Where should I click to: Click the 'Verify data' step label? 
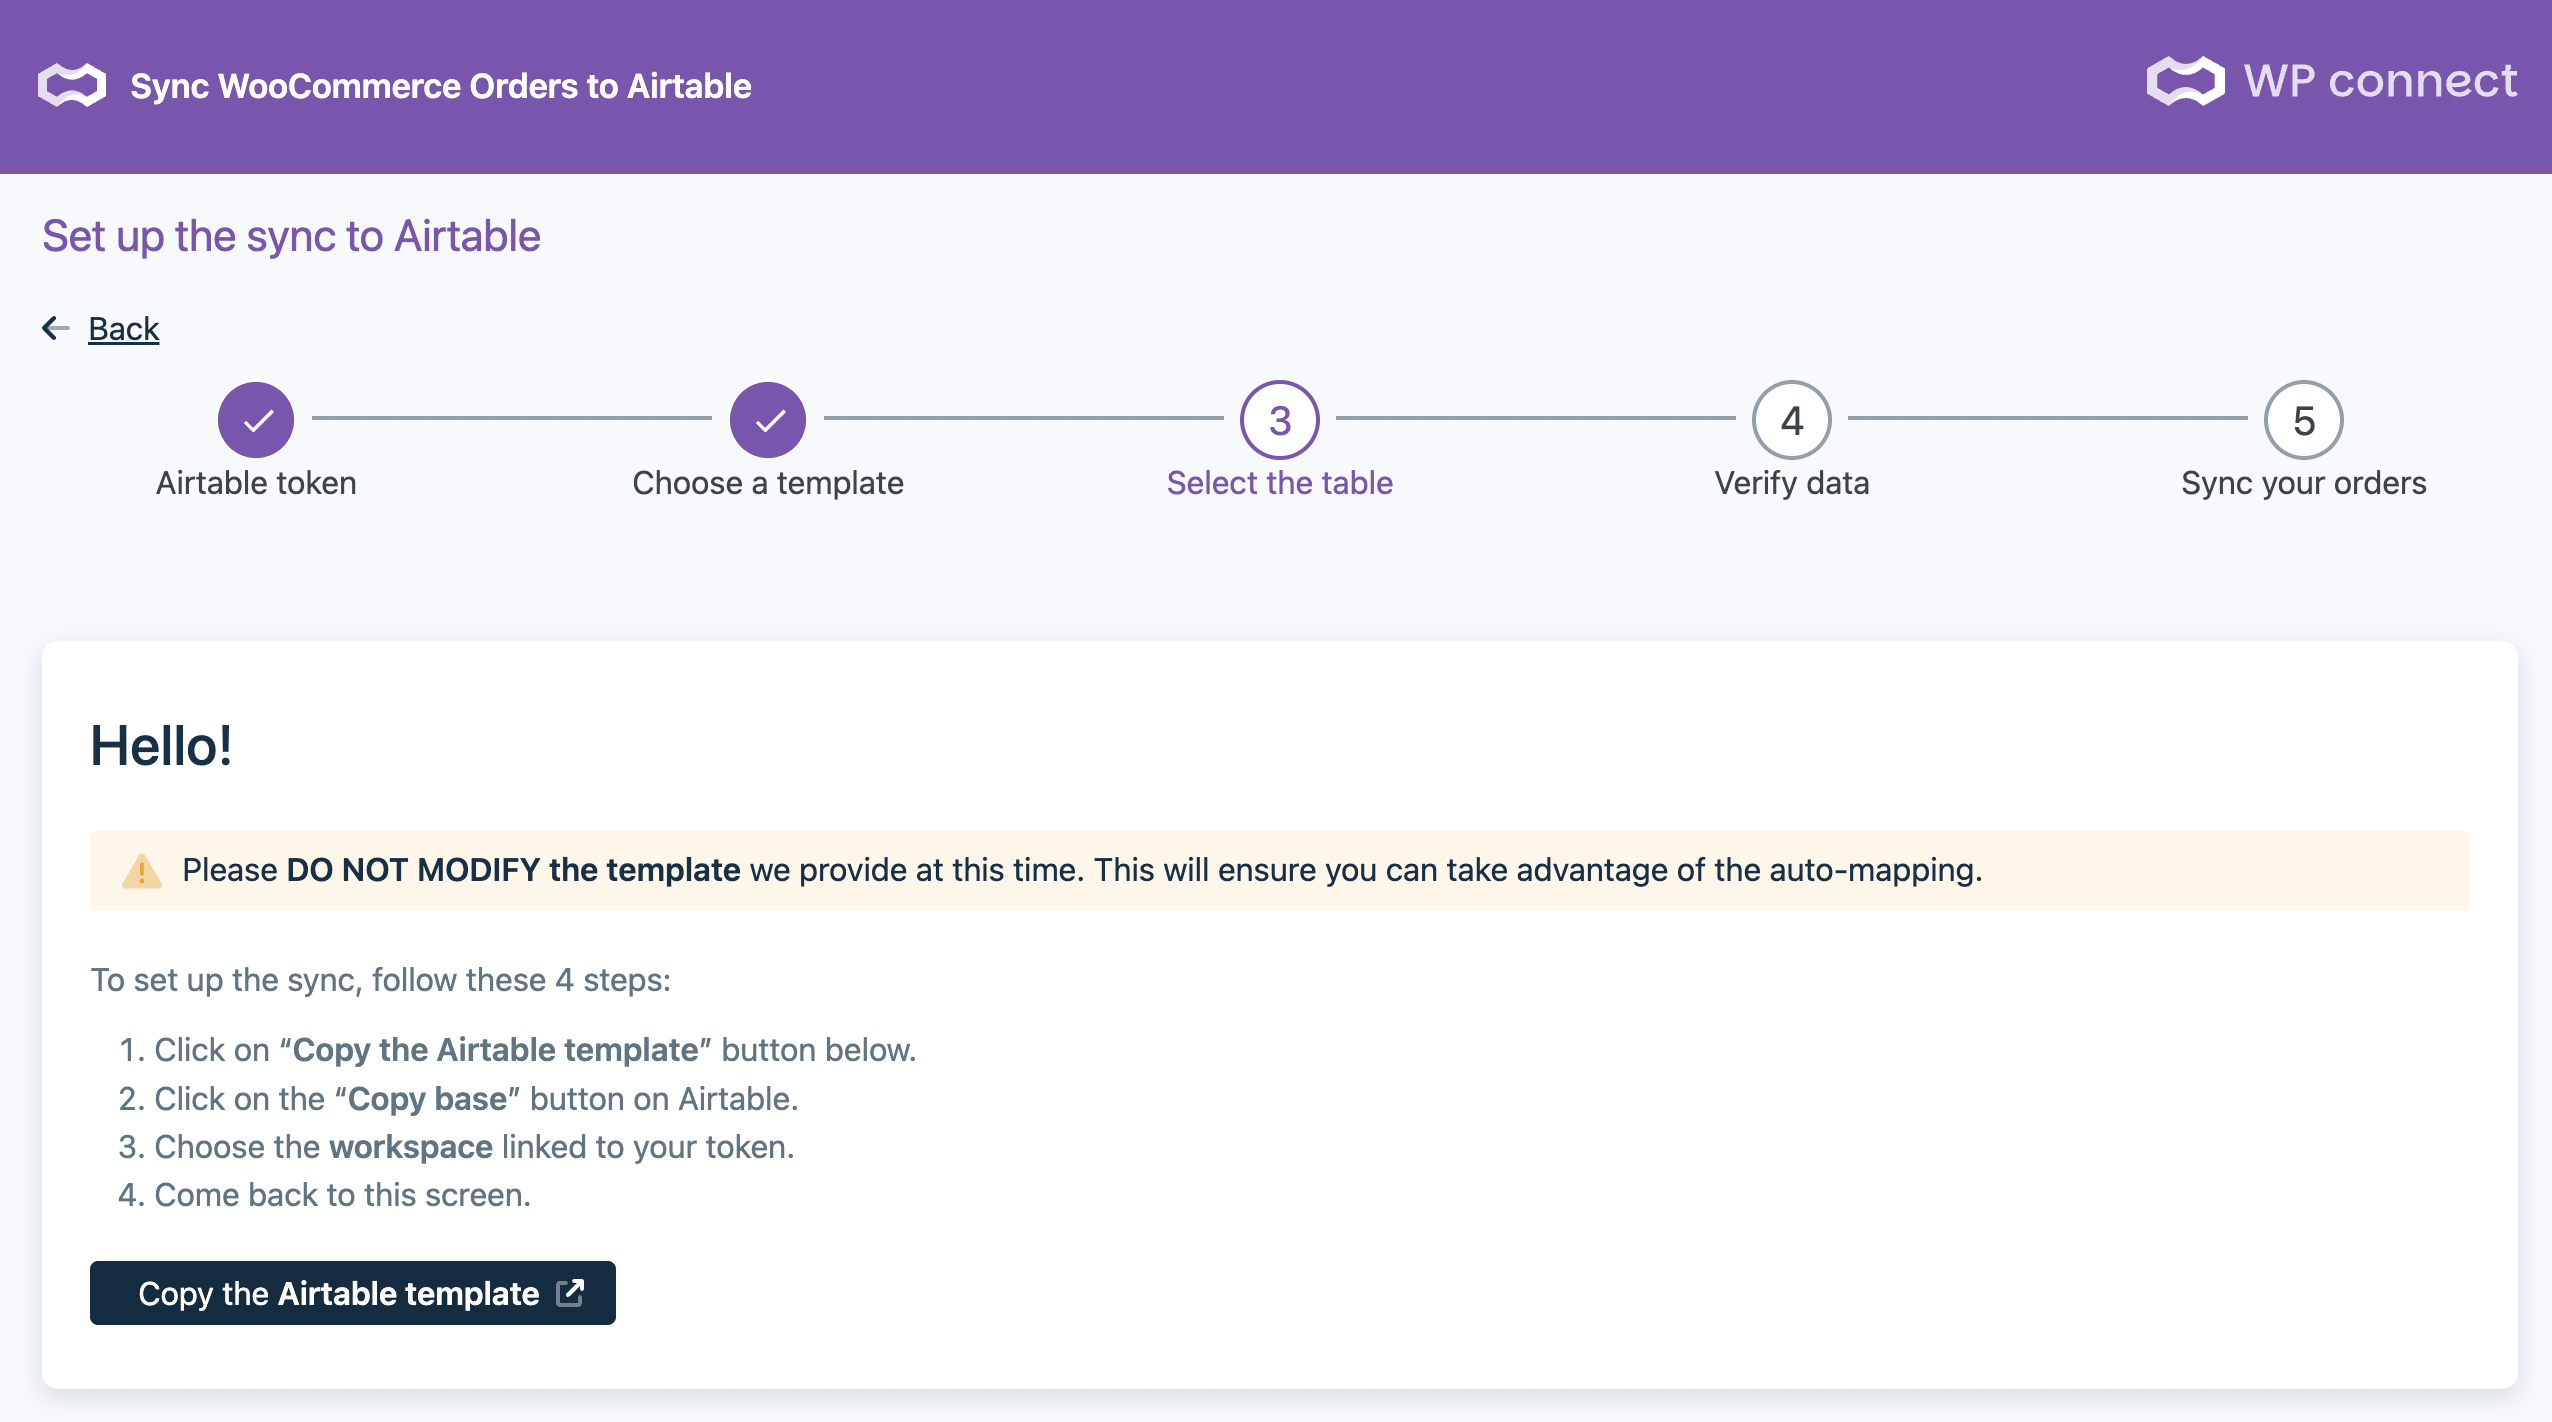point(1792,483)
